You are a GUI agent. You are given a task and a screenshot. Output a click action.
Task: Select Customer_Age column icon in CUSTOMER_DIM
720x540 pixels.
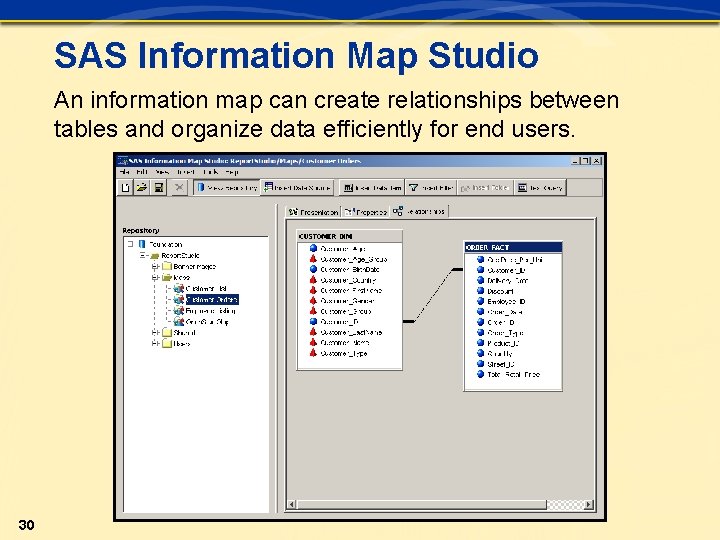[314, 248]
